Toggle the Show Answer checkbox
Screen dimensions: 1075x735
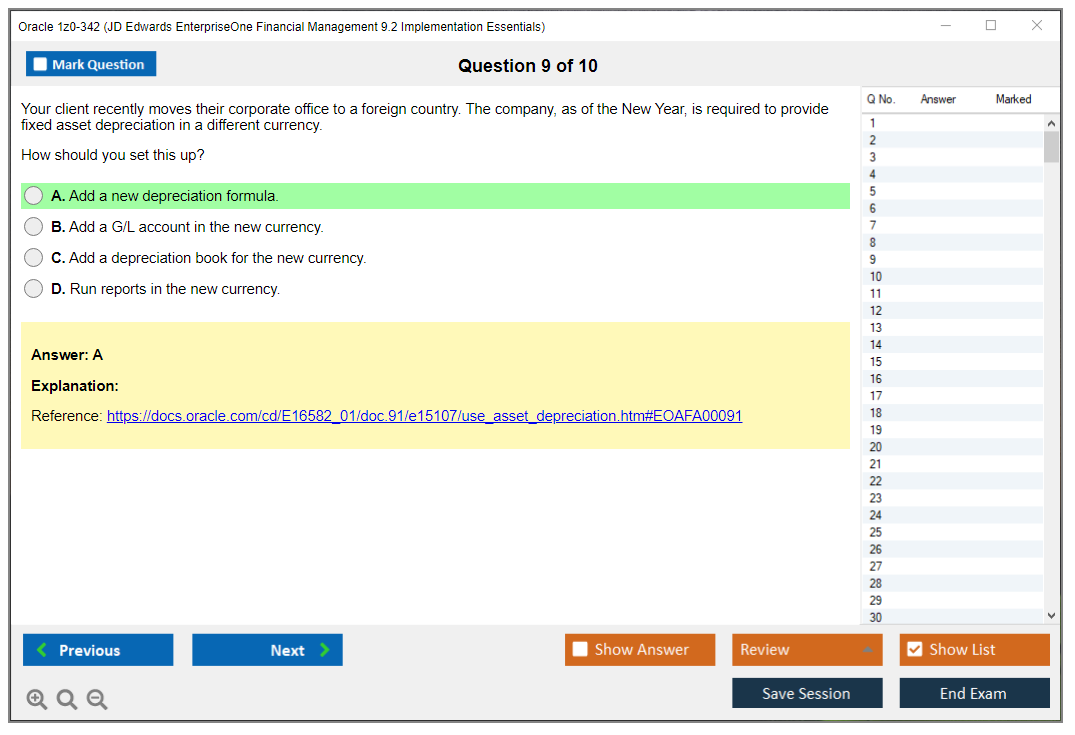tap(580, 650)
